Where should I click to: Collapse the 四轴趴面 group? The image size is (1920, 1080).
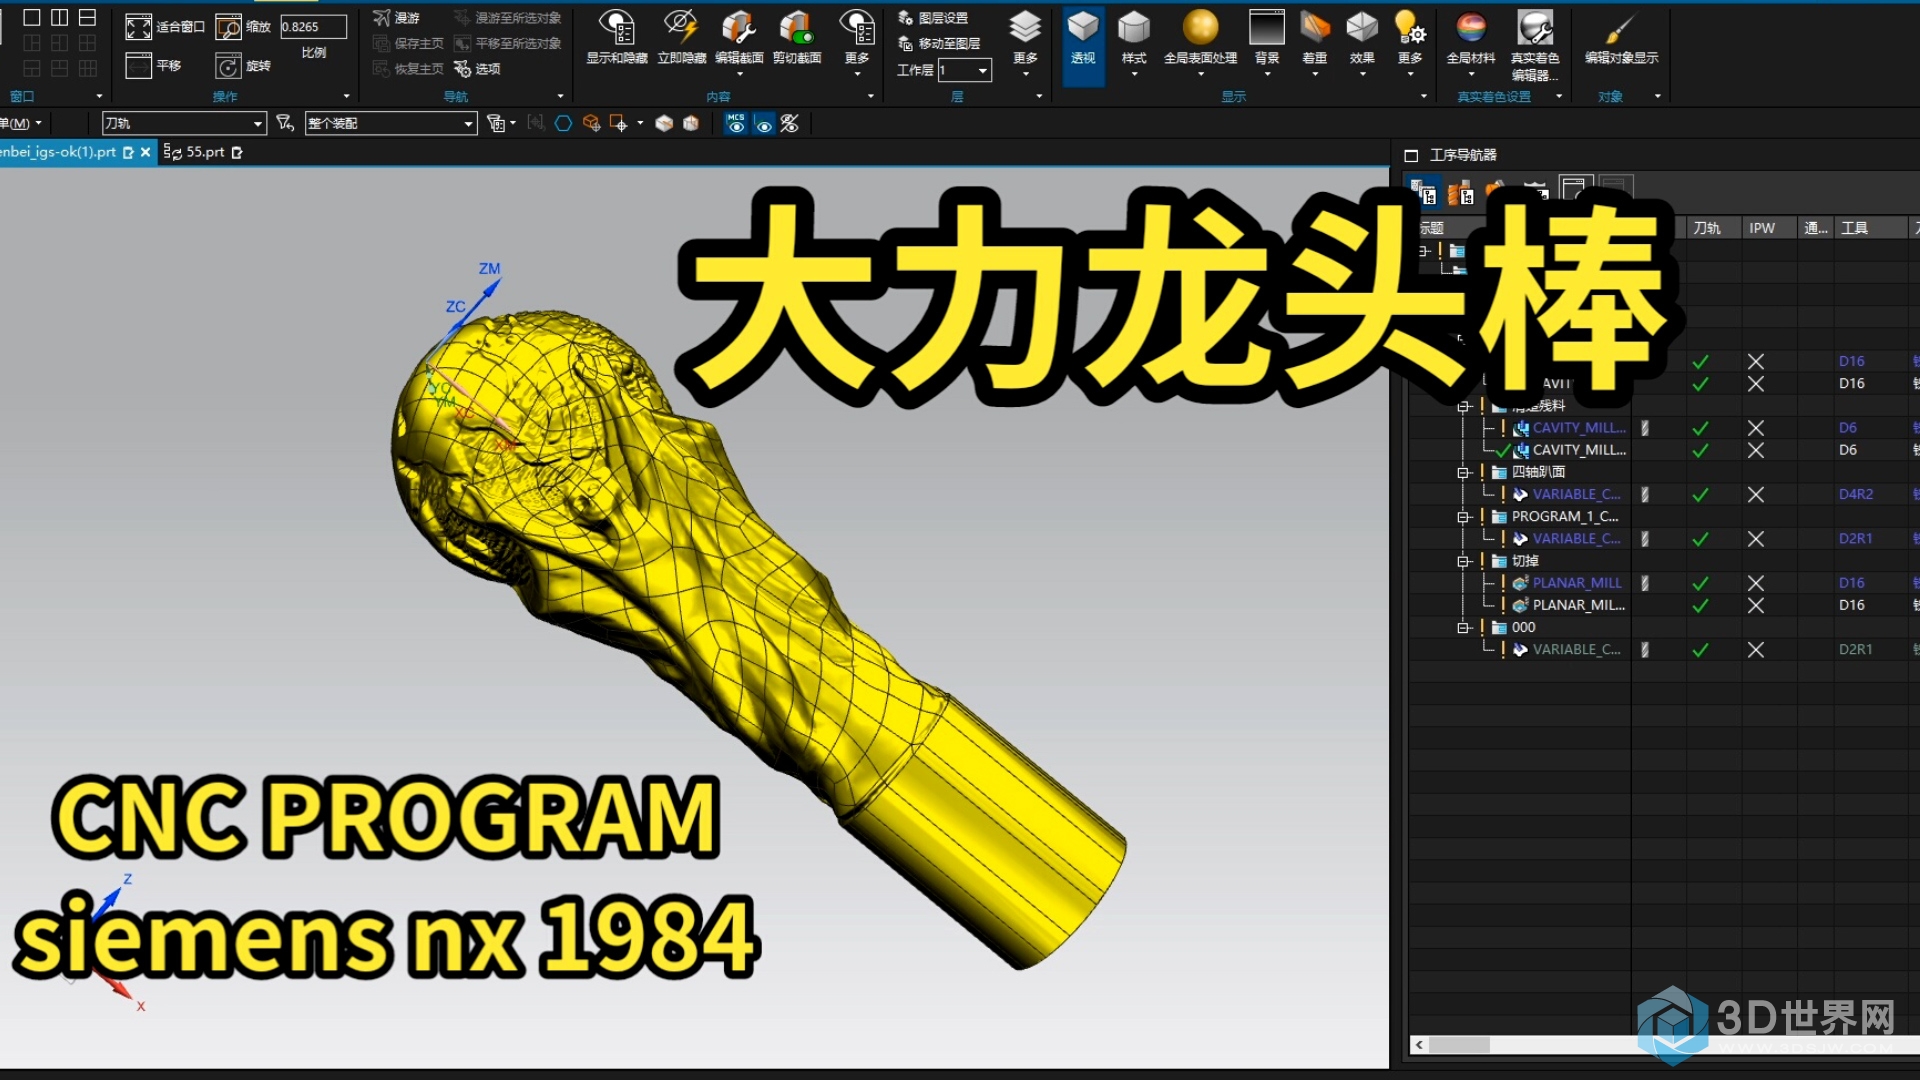coord(1463,472)
